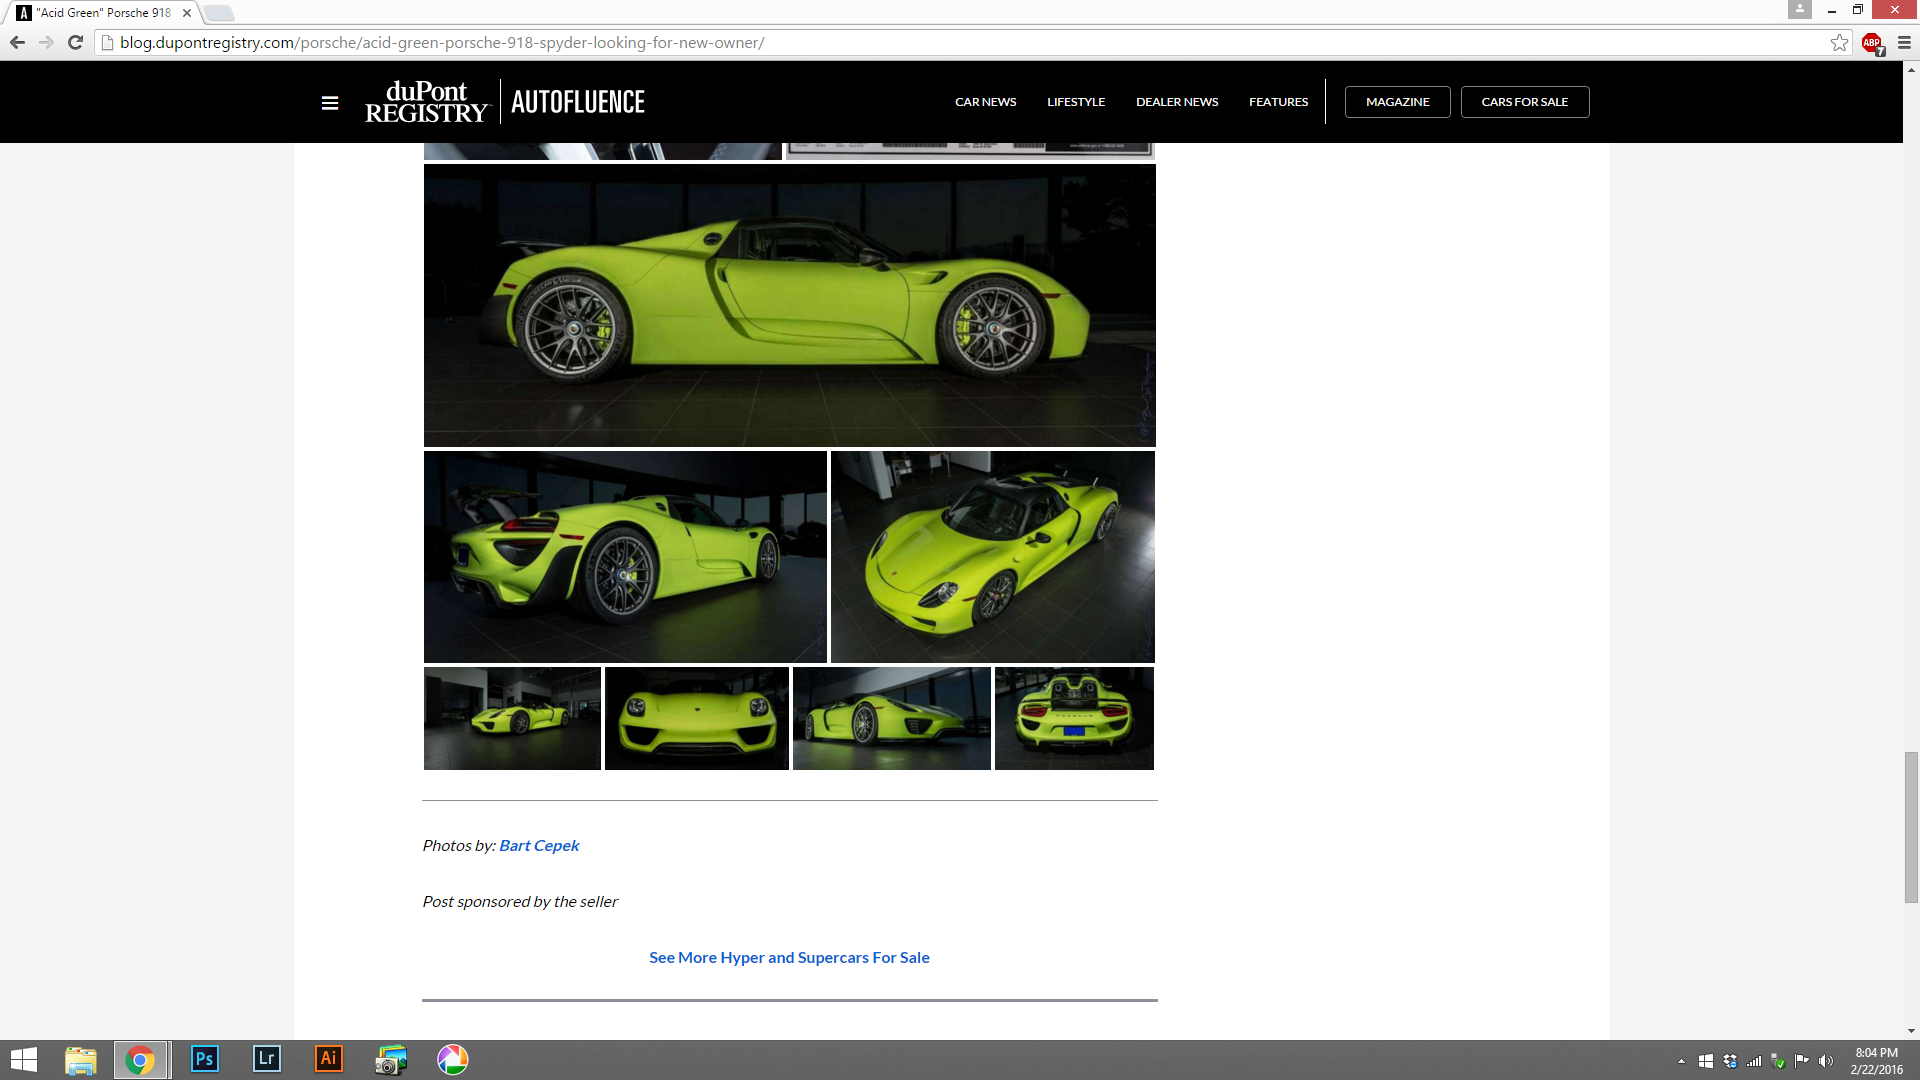Open the CAR NEWS menu
Viewport: 1920px width, 1080px height.
pos(985,102)
